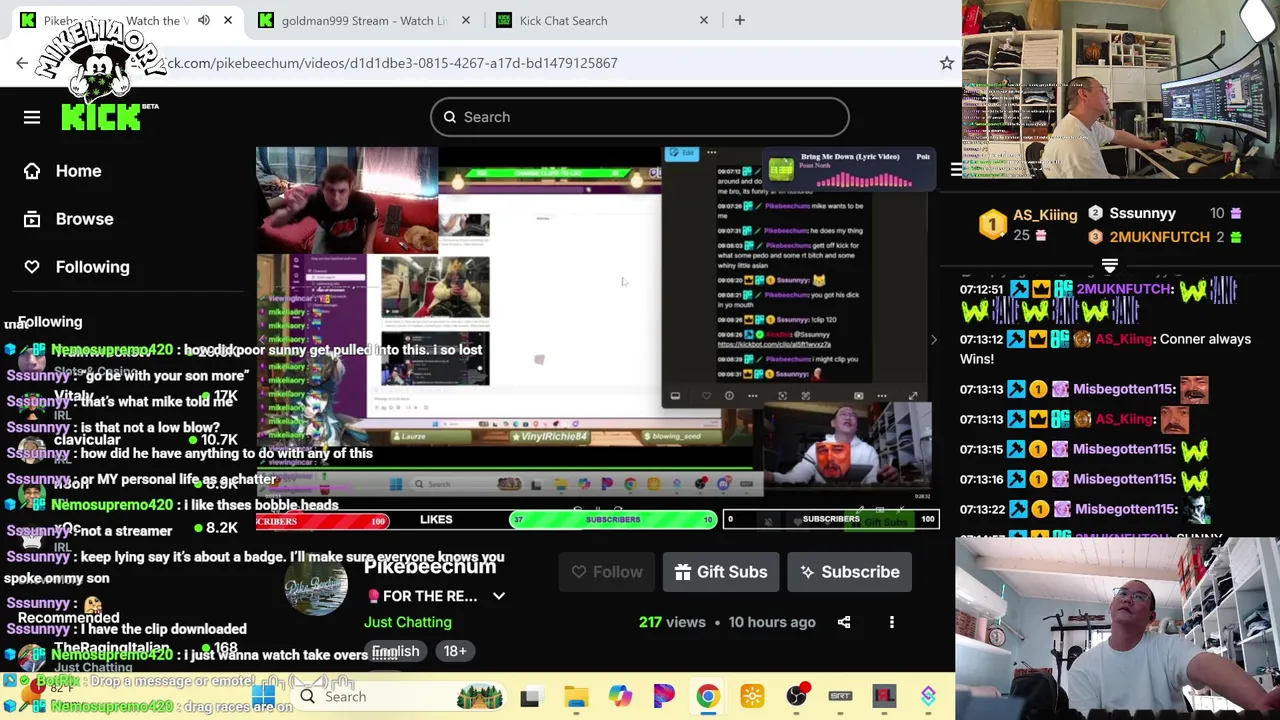The height and width of the screenshot is (720, 1280).
Task: Toggle the Kick sidebar hamburger menu
Action: (32, 117)
